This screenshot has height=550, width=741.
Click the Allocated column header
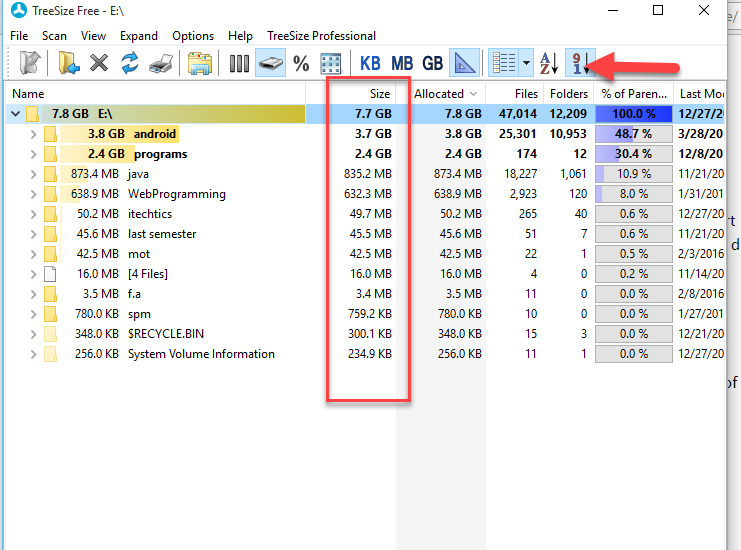click(440, 93)
